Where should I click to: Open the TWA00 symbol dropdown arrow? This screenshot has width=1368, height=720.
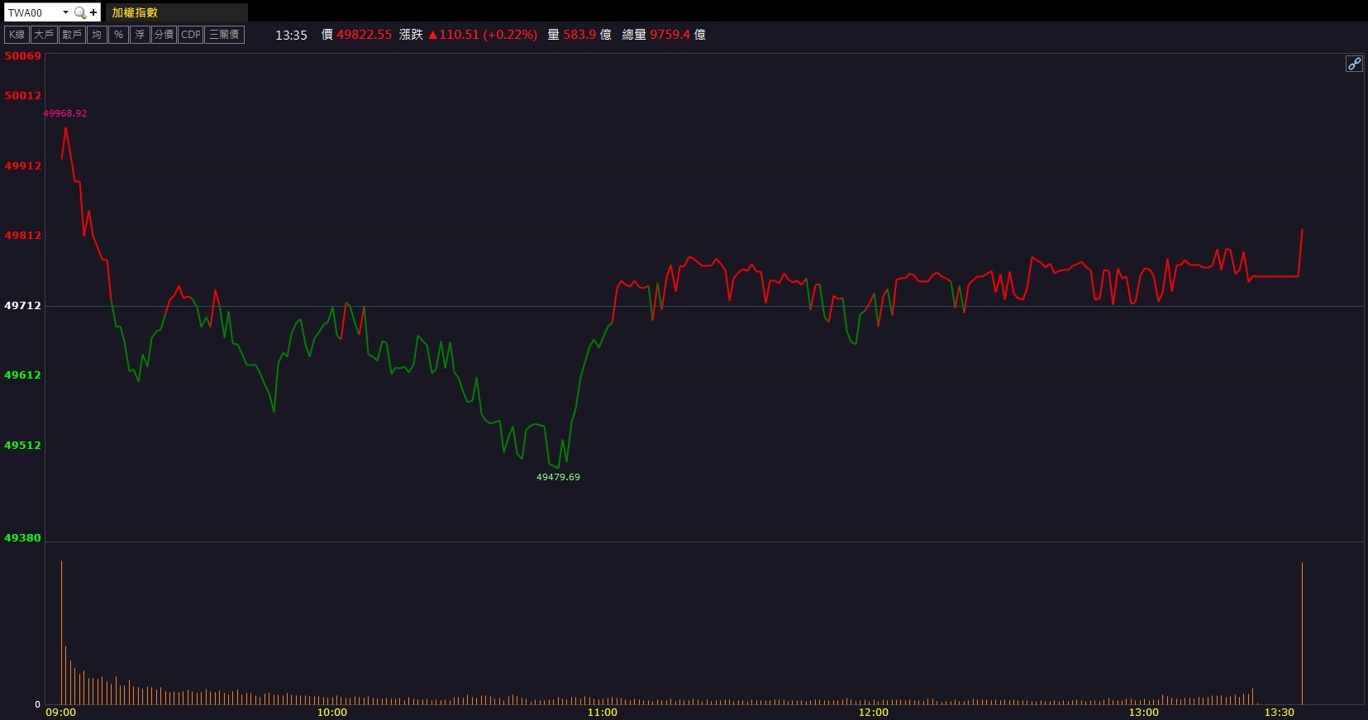pyautogui.click(x=66, y=13)
